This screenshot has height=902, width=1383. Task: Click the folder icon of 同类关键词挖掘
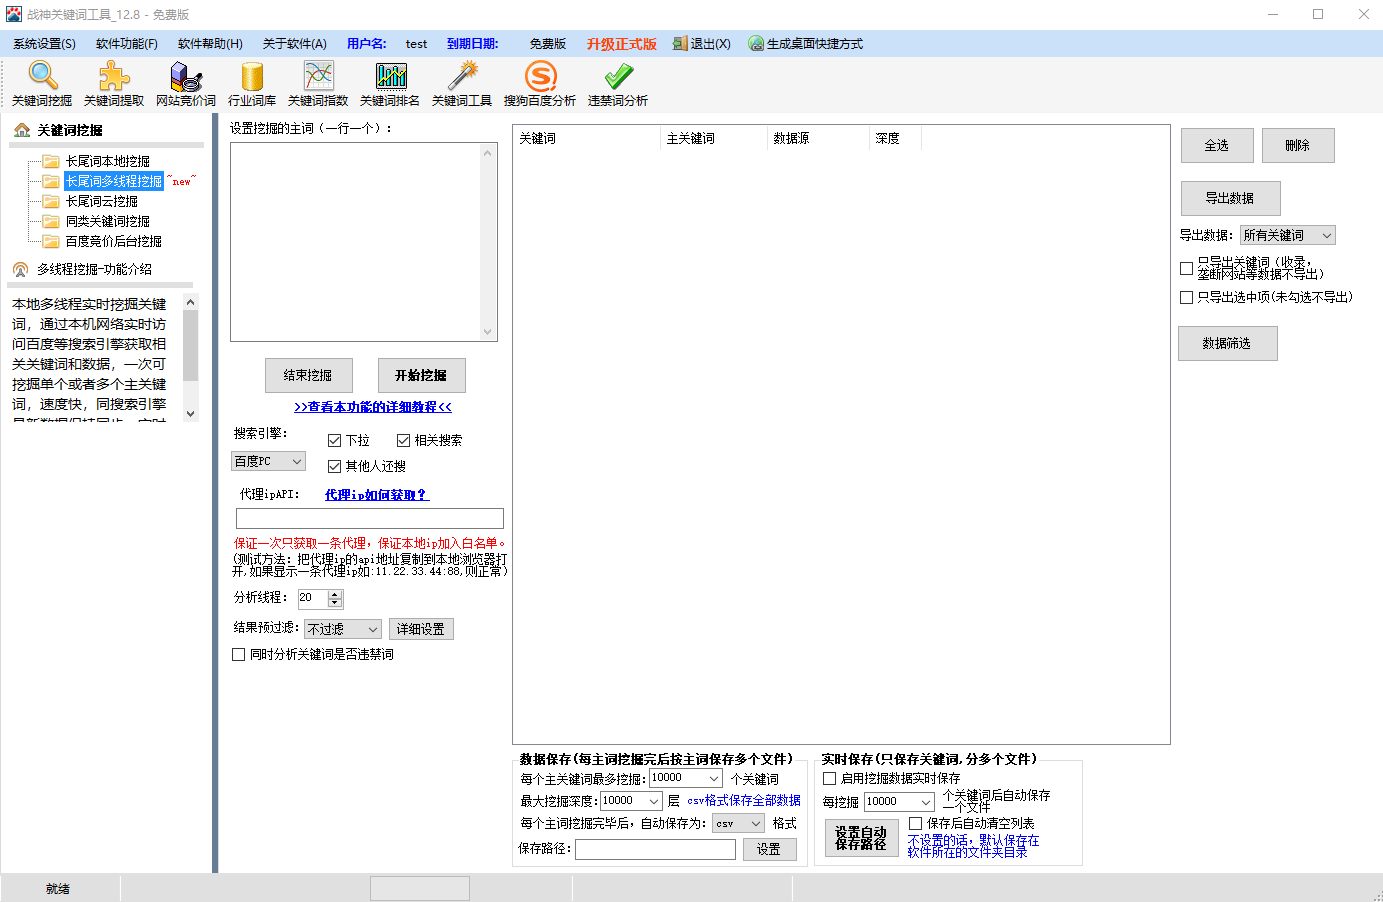pyautogui.click(x=51, y=221)
